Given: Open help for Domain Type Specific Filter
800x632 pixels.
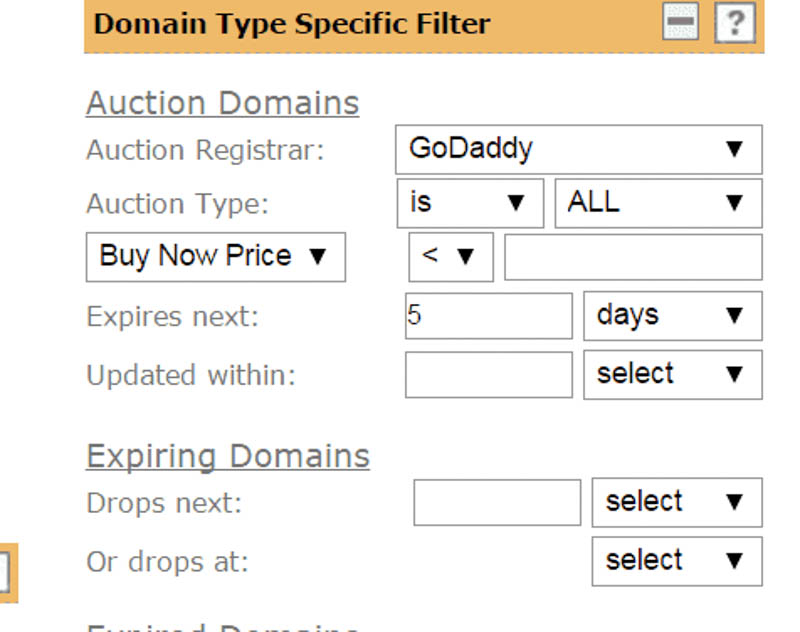Looking at the screenshot, I should point(734,24).
